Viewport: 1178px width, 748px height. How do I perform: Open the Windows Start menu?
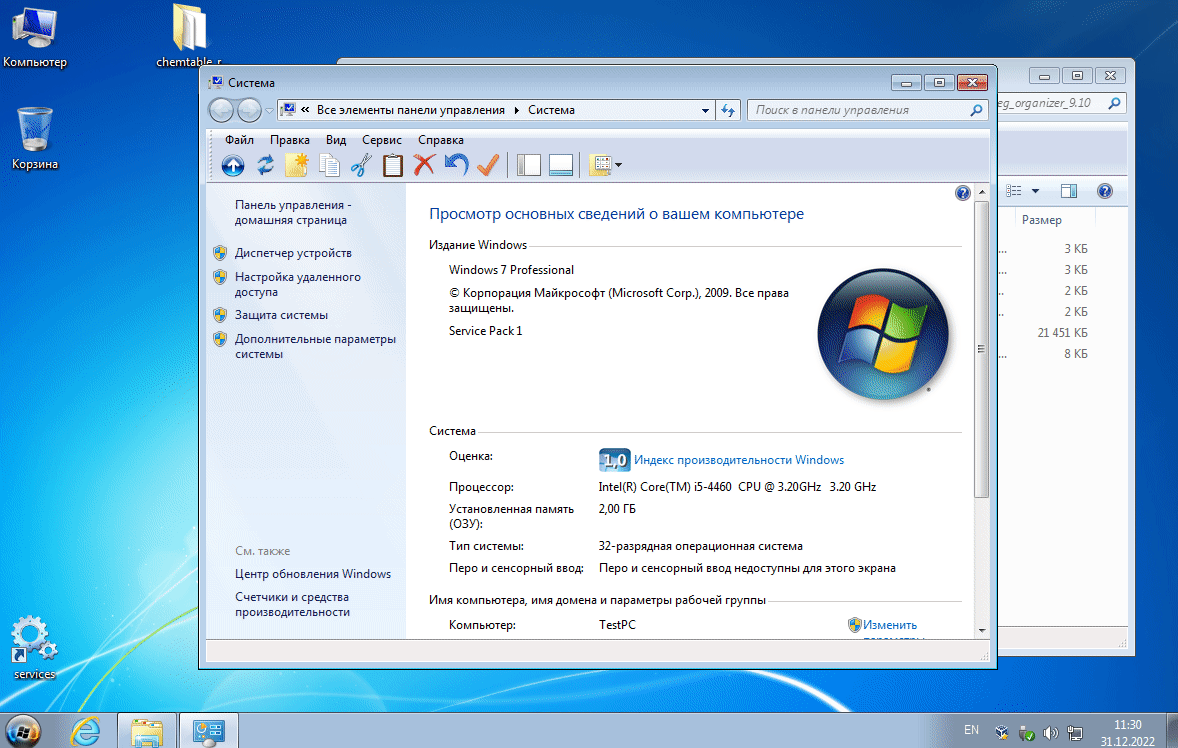tap(23, 731)
